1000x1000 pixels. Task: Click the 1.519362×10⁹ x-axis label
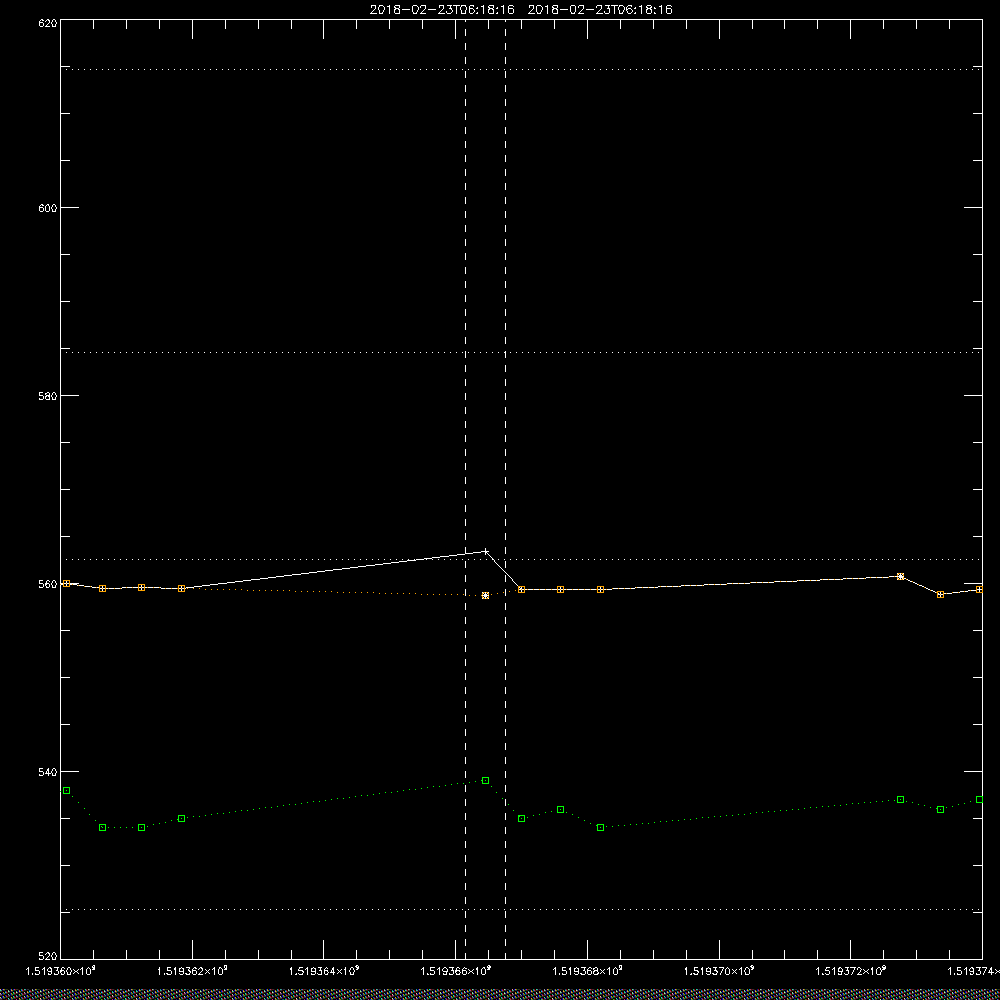(192, 971)
